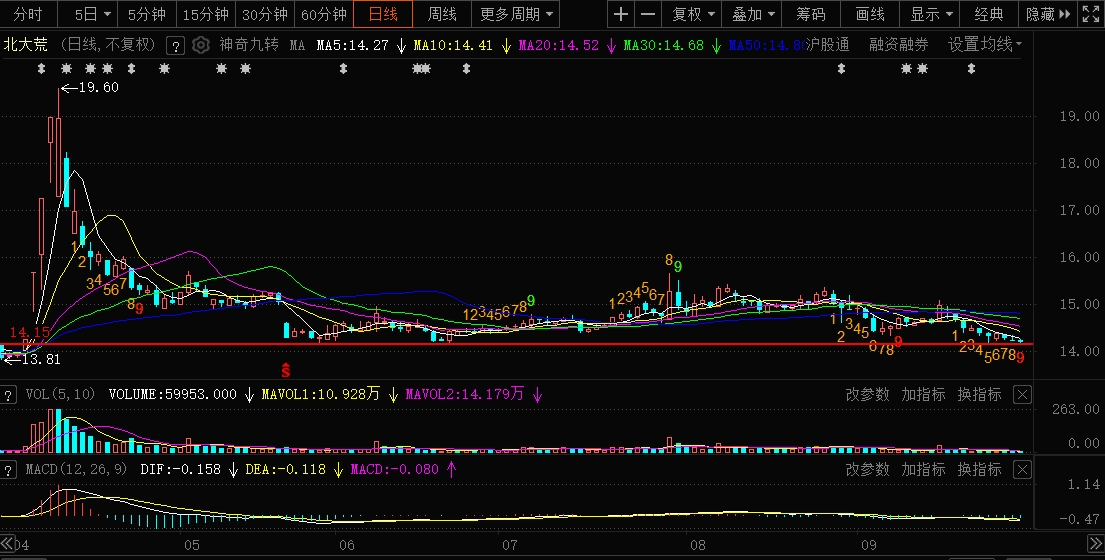1105x560 pixels.
Task: Toggle fullscreen chart icon
Action: pyautogui.click(x=1090, y=14)
